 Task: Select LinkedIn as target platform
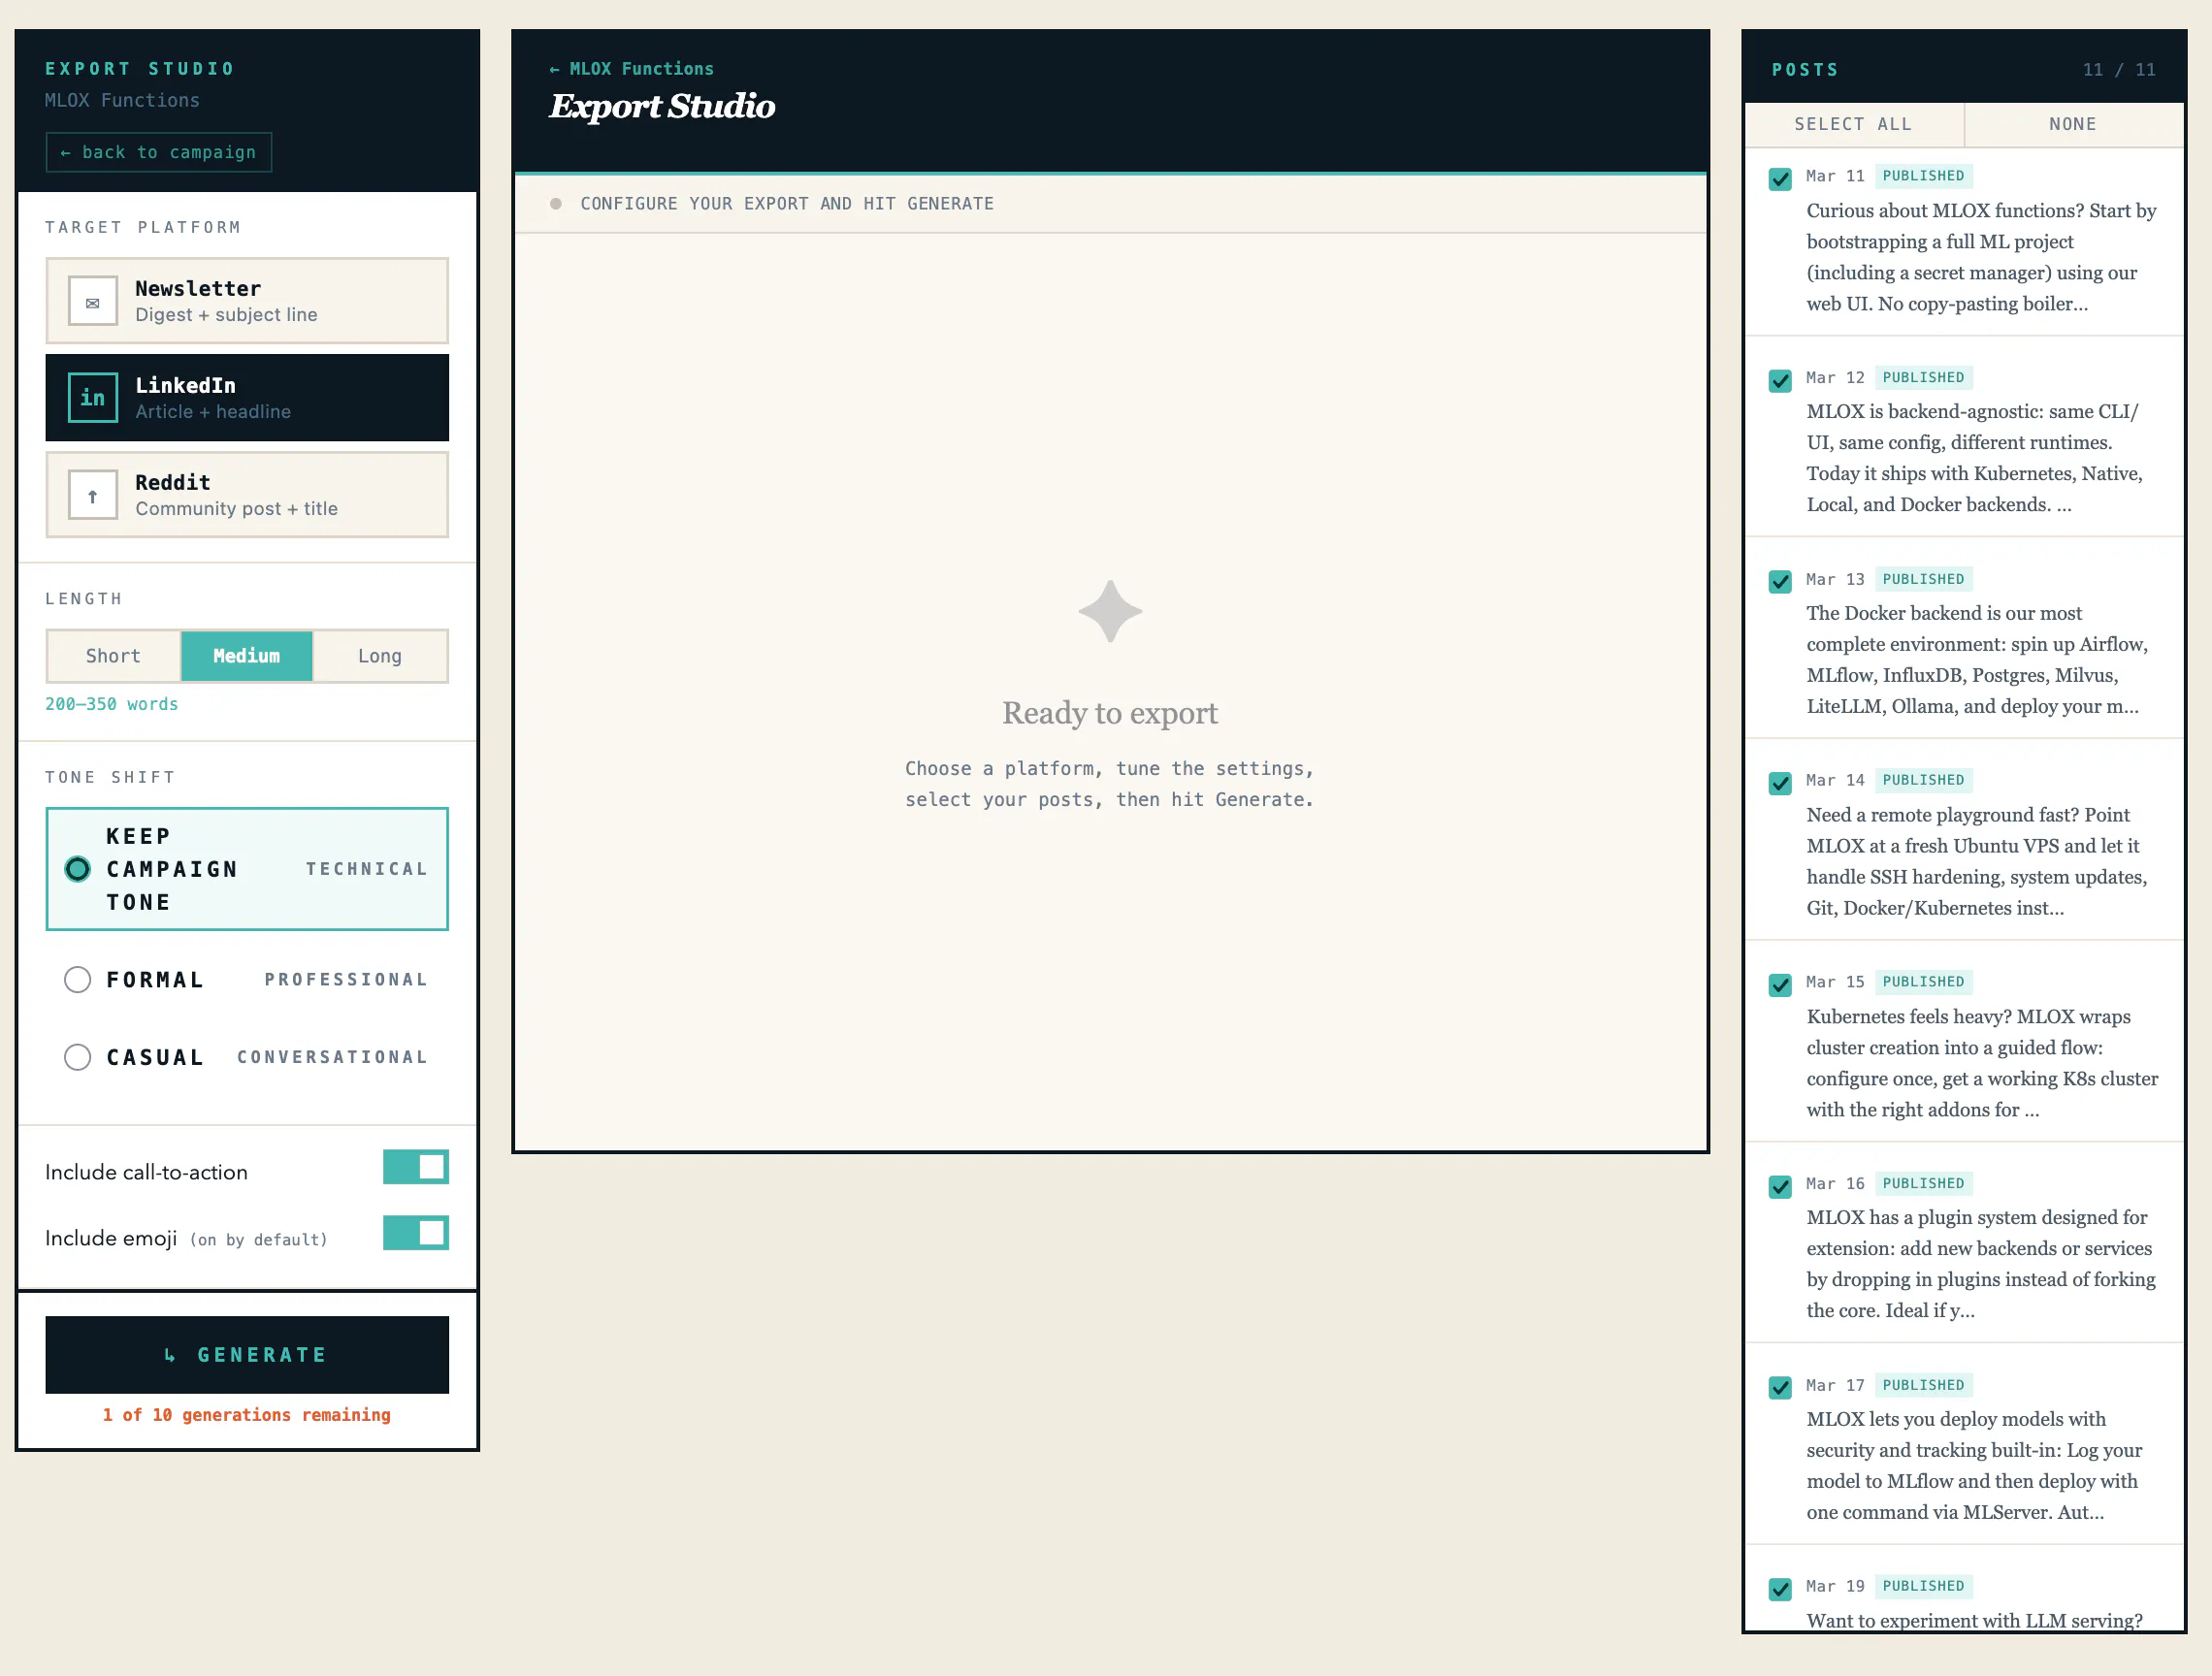pos(247,398)
